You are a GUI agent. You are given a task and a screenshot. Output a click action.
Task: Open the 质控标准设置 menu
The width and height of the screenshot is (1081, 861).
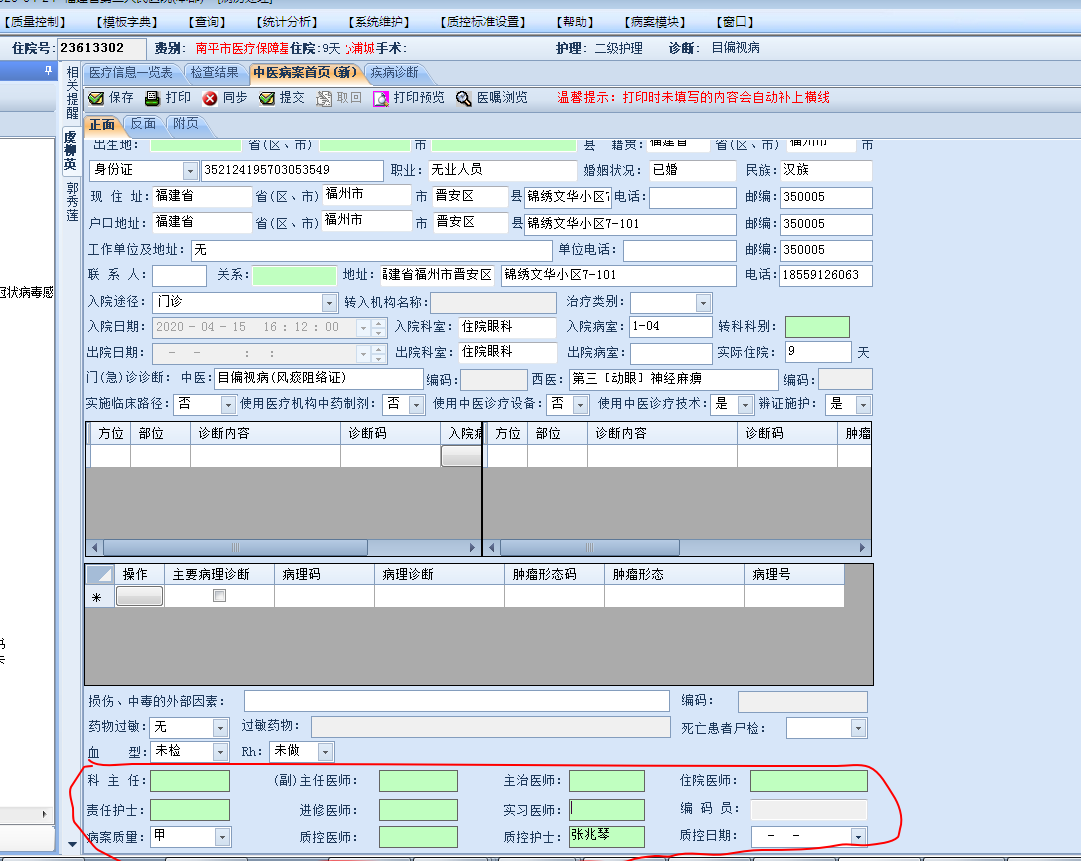483,22
